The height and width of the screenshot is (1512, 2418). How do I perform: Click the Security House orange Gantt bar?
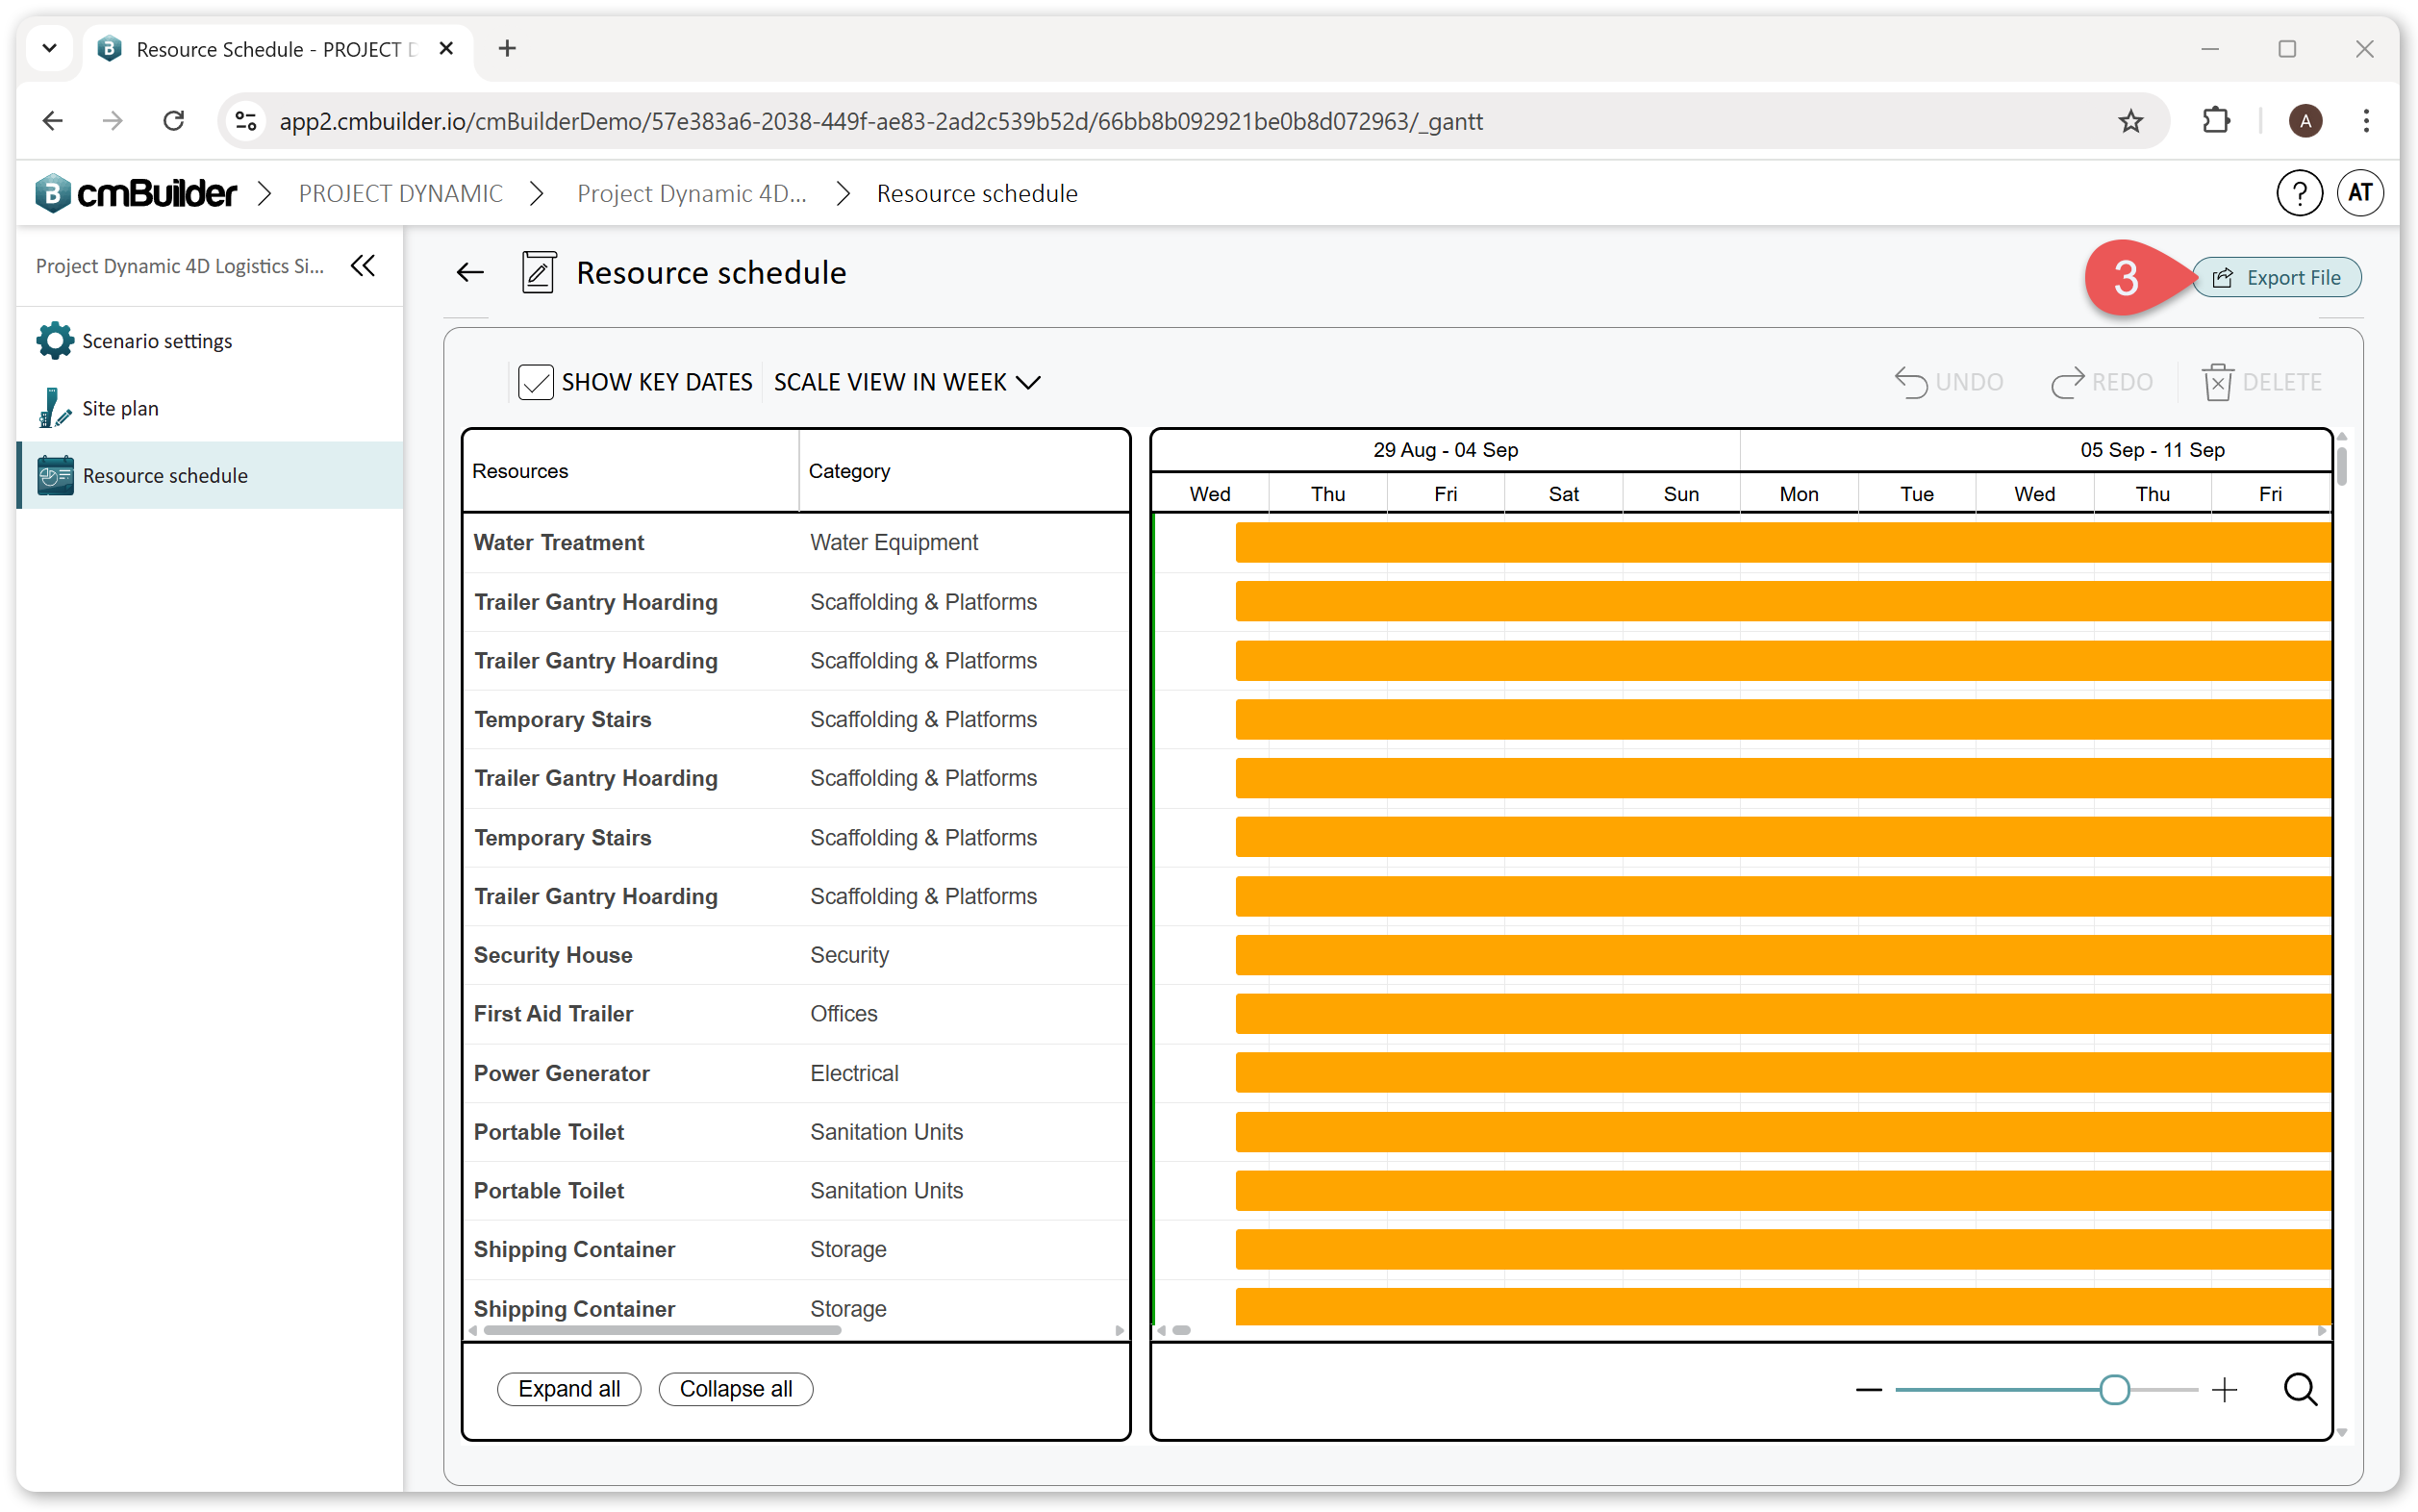[1783, 956]
